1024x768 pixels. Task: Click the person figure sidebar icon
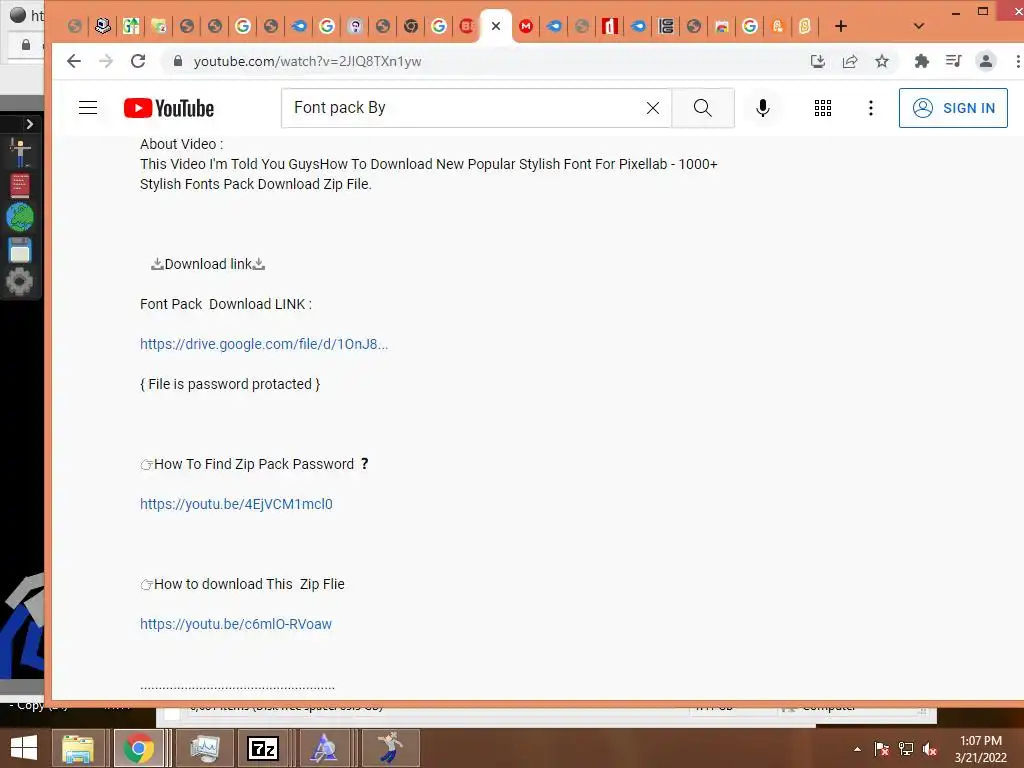click(x=20, y=153)
